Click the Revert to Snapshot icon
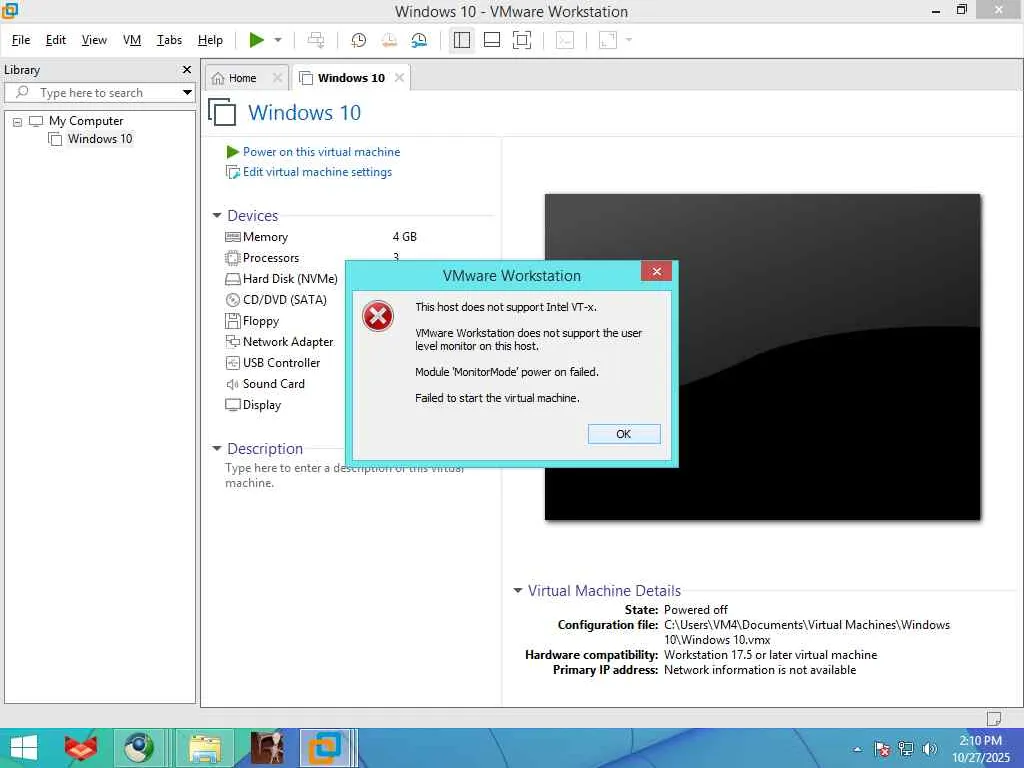The width and height of the screenshot is (1024, 768). click(389, 40)
